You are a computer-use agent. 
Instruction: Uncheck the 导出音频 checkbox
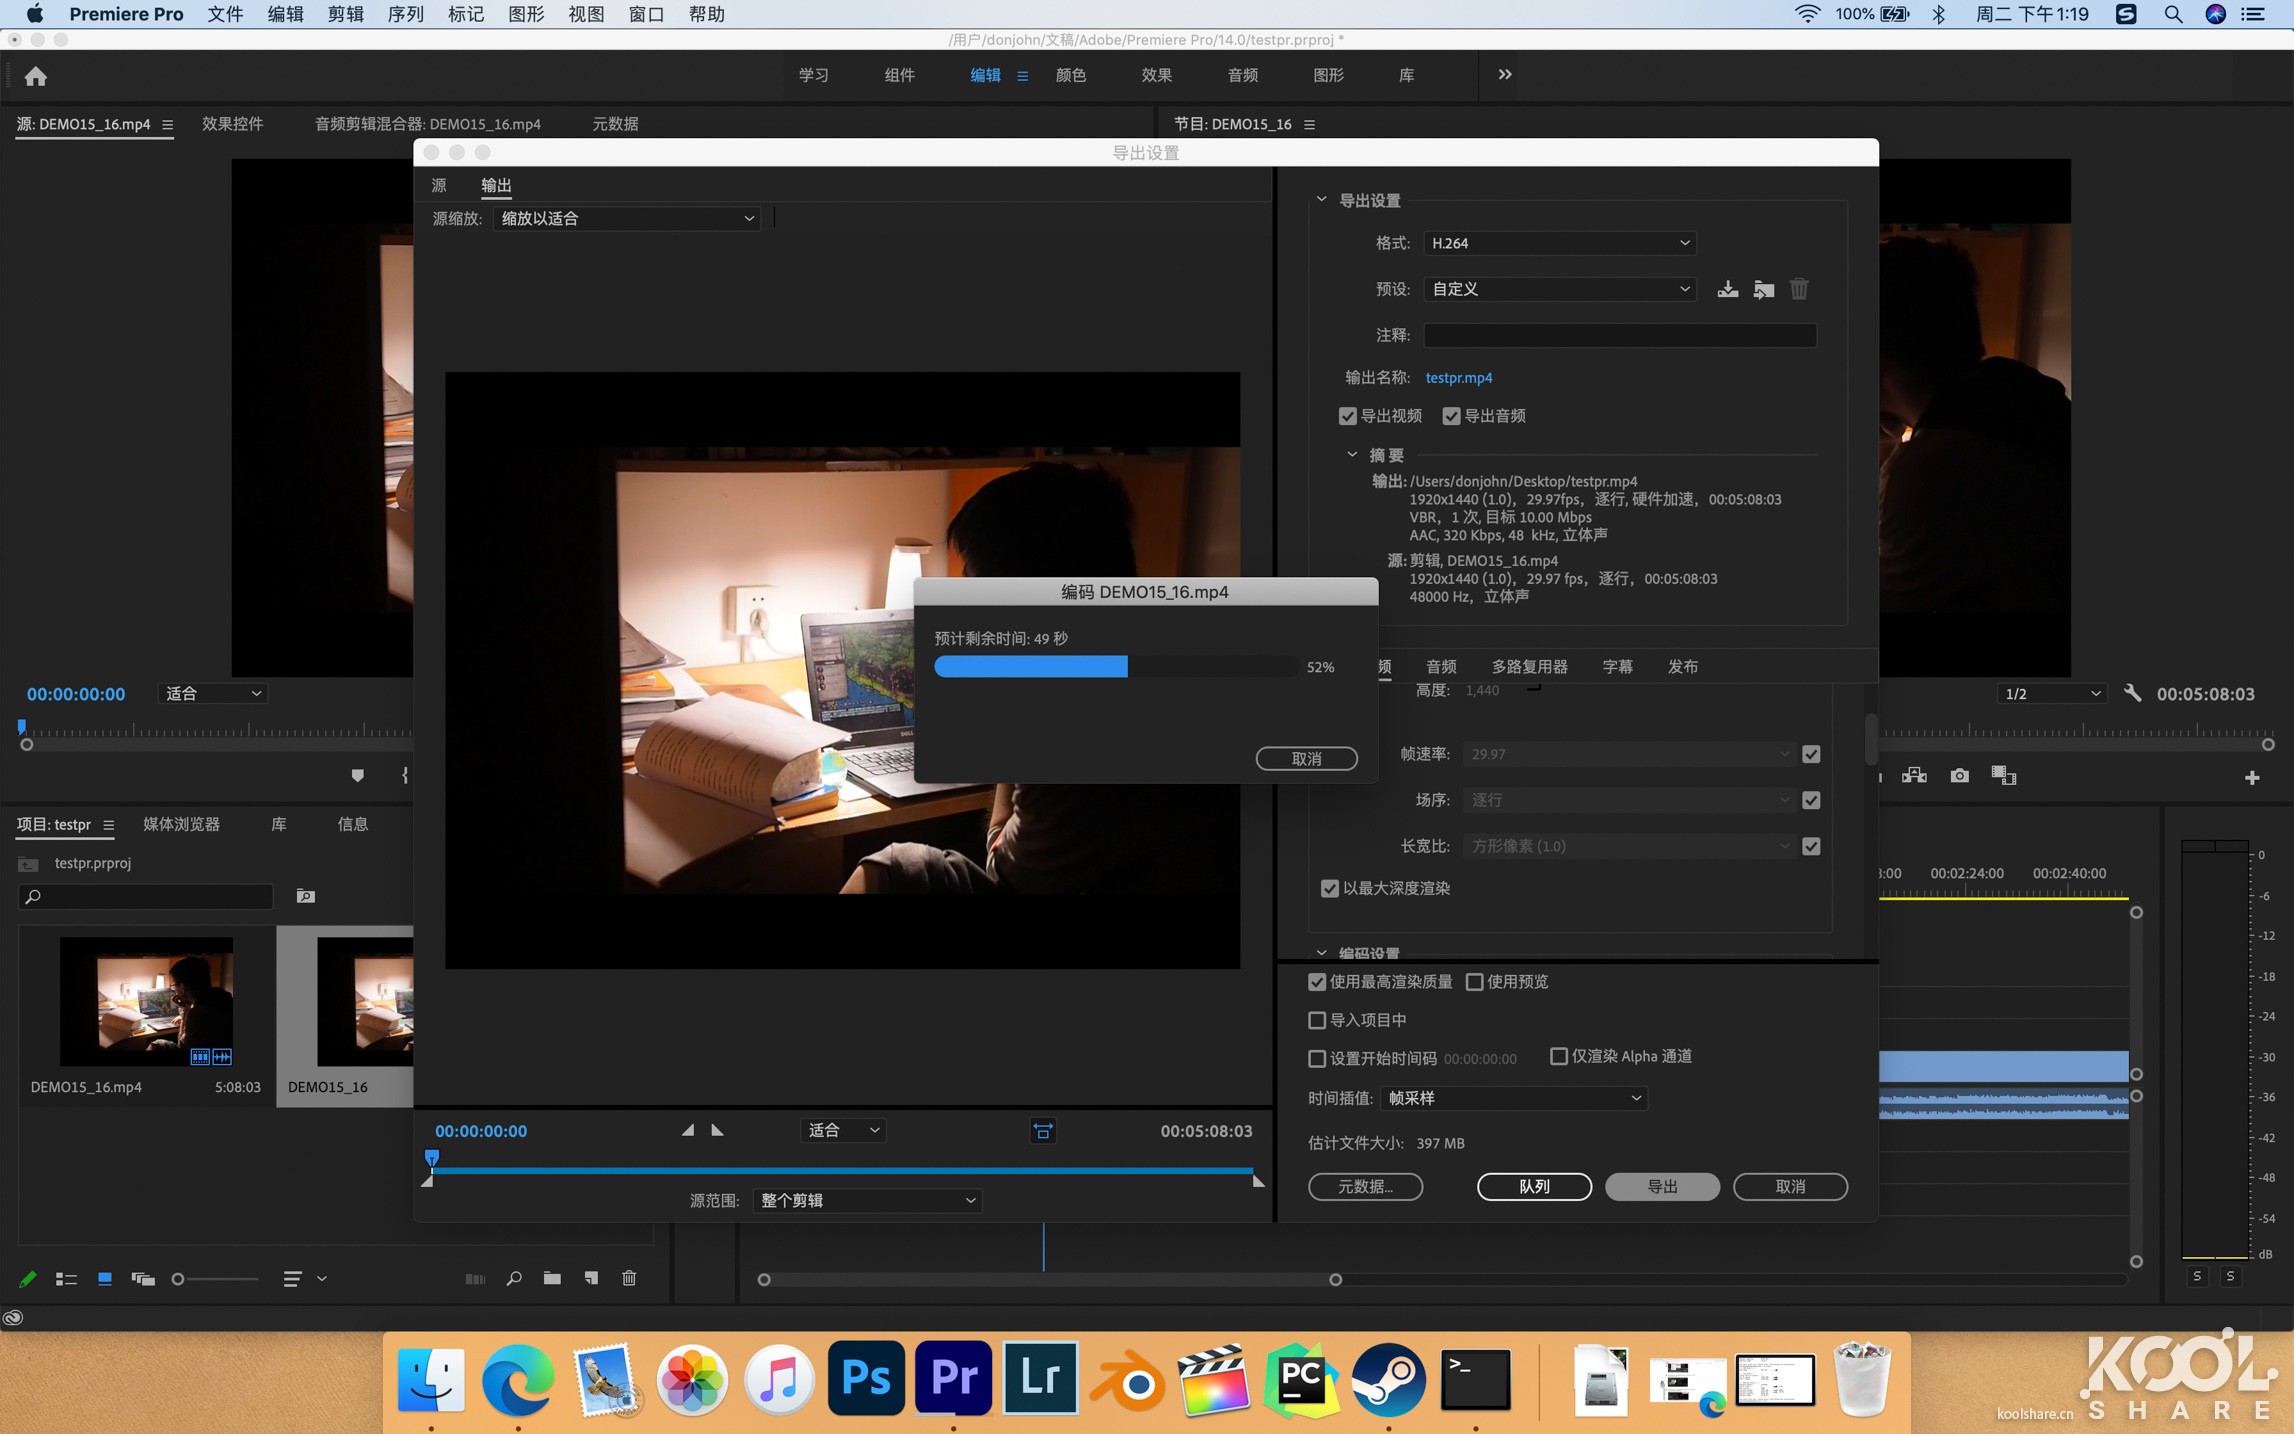pos(1453,416)
